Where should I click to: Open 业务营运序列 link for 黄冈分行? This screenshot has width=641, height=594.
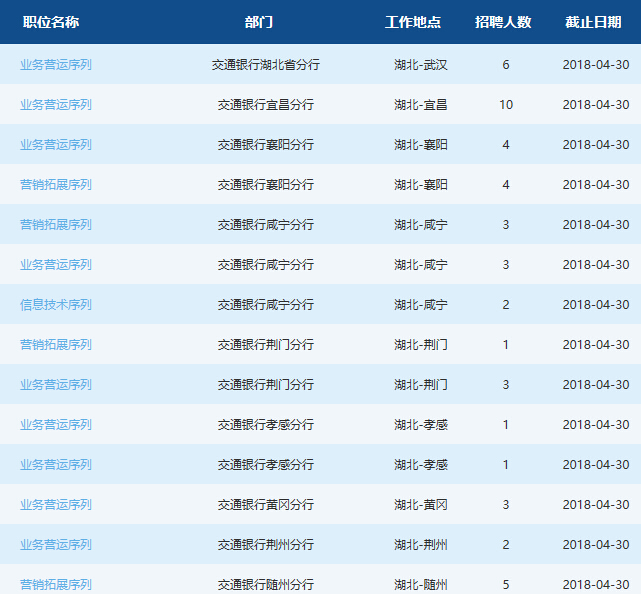tap(56, 505)
